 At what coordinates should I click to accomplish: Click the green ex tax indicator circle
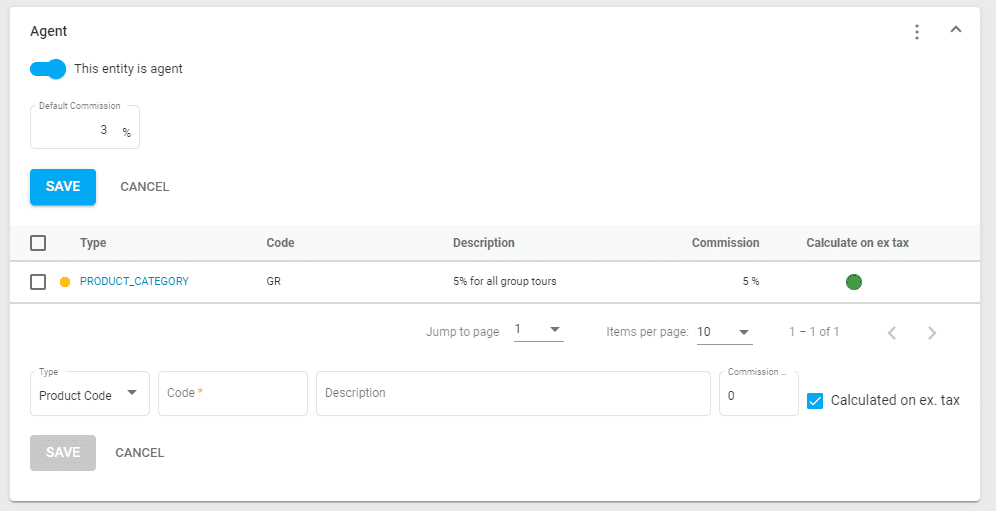click(854, 282)
